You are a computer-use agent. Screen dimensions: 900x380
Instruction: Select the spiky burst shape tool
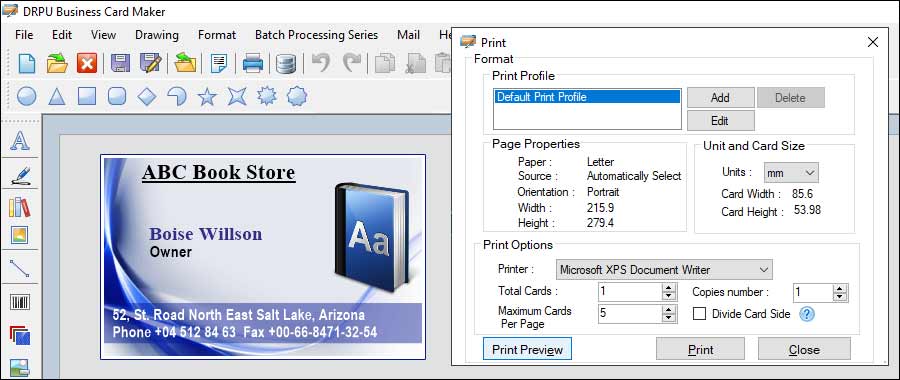[267, 96]
